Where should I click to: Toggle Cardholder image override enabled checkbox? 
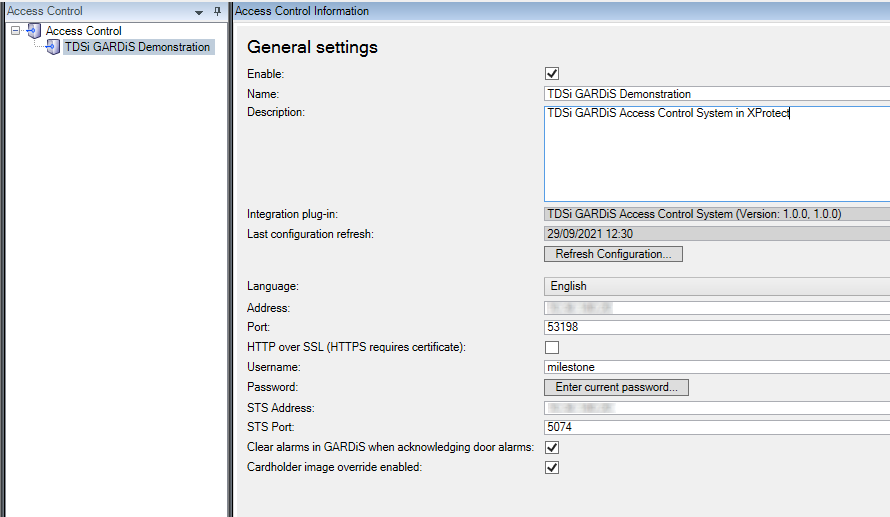pyautogui.click(x=552, y=467)
